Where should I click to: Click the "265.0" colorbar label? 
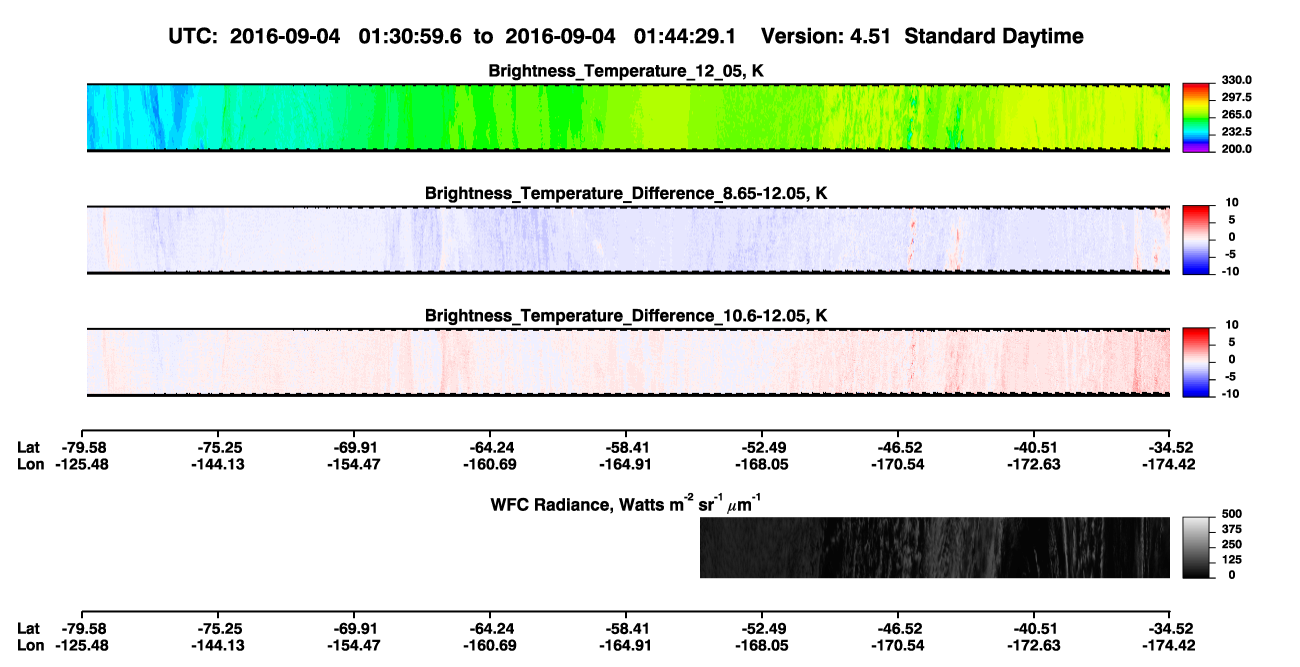pyautogui.click(x=1237, y=114)
